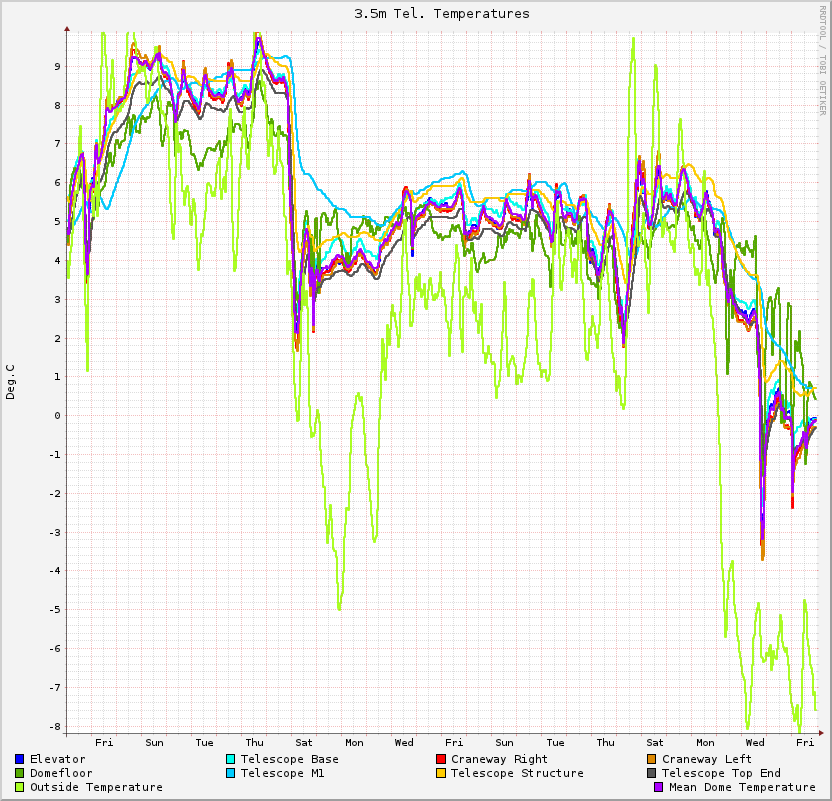This screenshot has height=801, width=832.
Task: Select the Telescope M1 legend swatch
Action: pyautogui.click(x=231, y=773)
